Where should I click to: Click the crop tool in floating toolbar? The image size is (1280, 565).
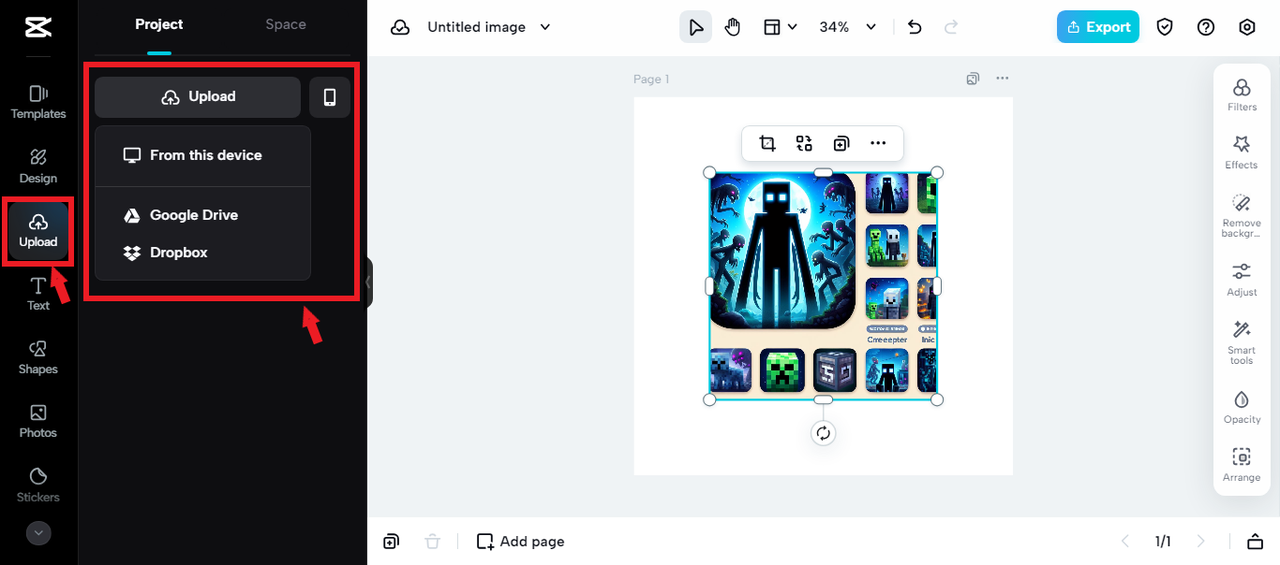coord(767,143)
